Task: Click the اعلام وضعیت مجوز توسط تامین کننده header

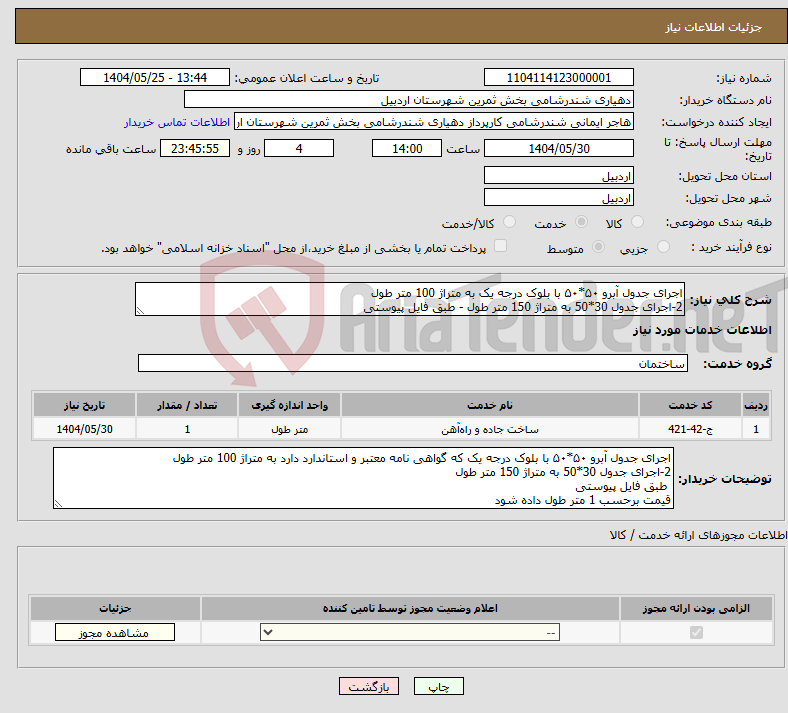Action: coord(410,608)
